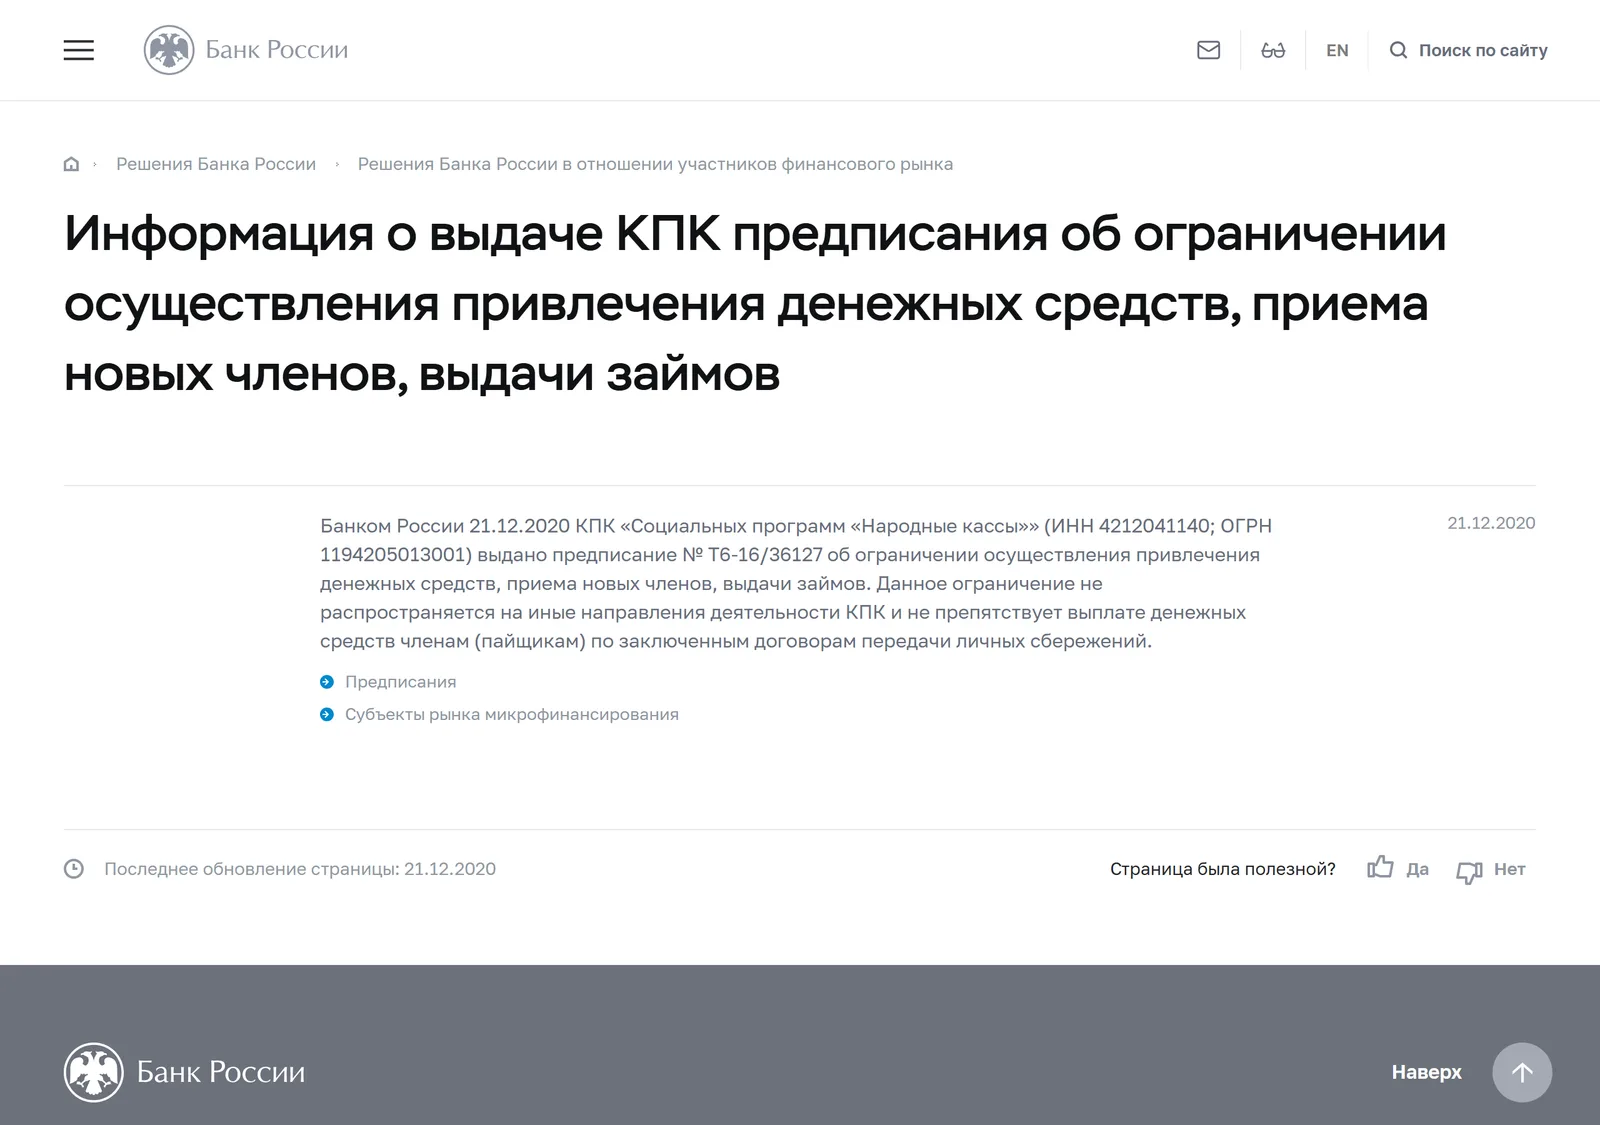Click thumbs-up Да feedback icon
The width and height of the screenshot is (1600, 1125).
point(1380,867)
